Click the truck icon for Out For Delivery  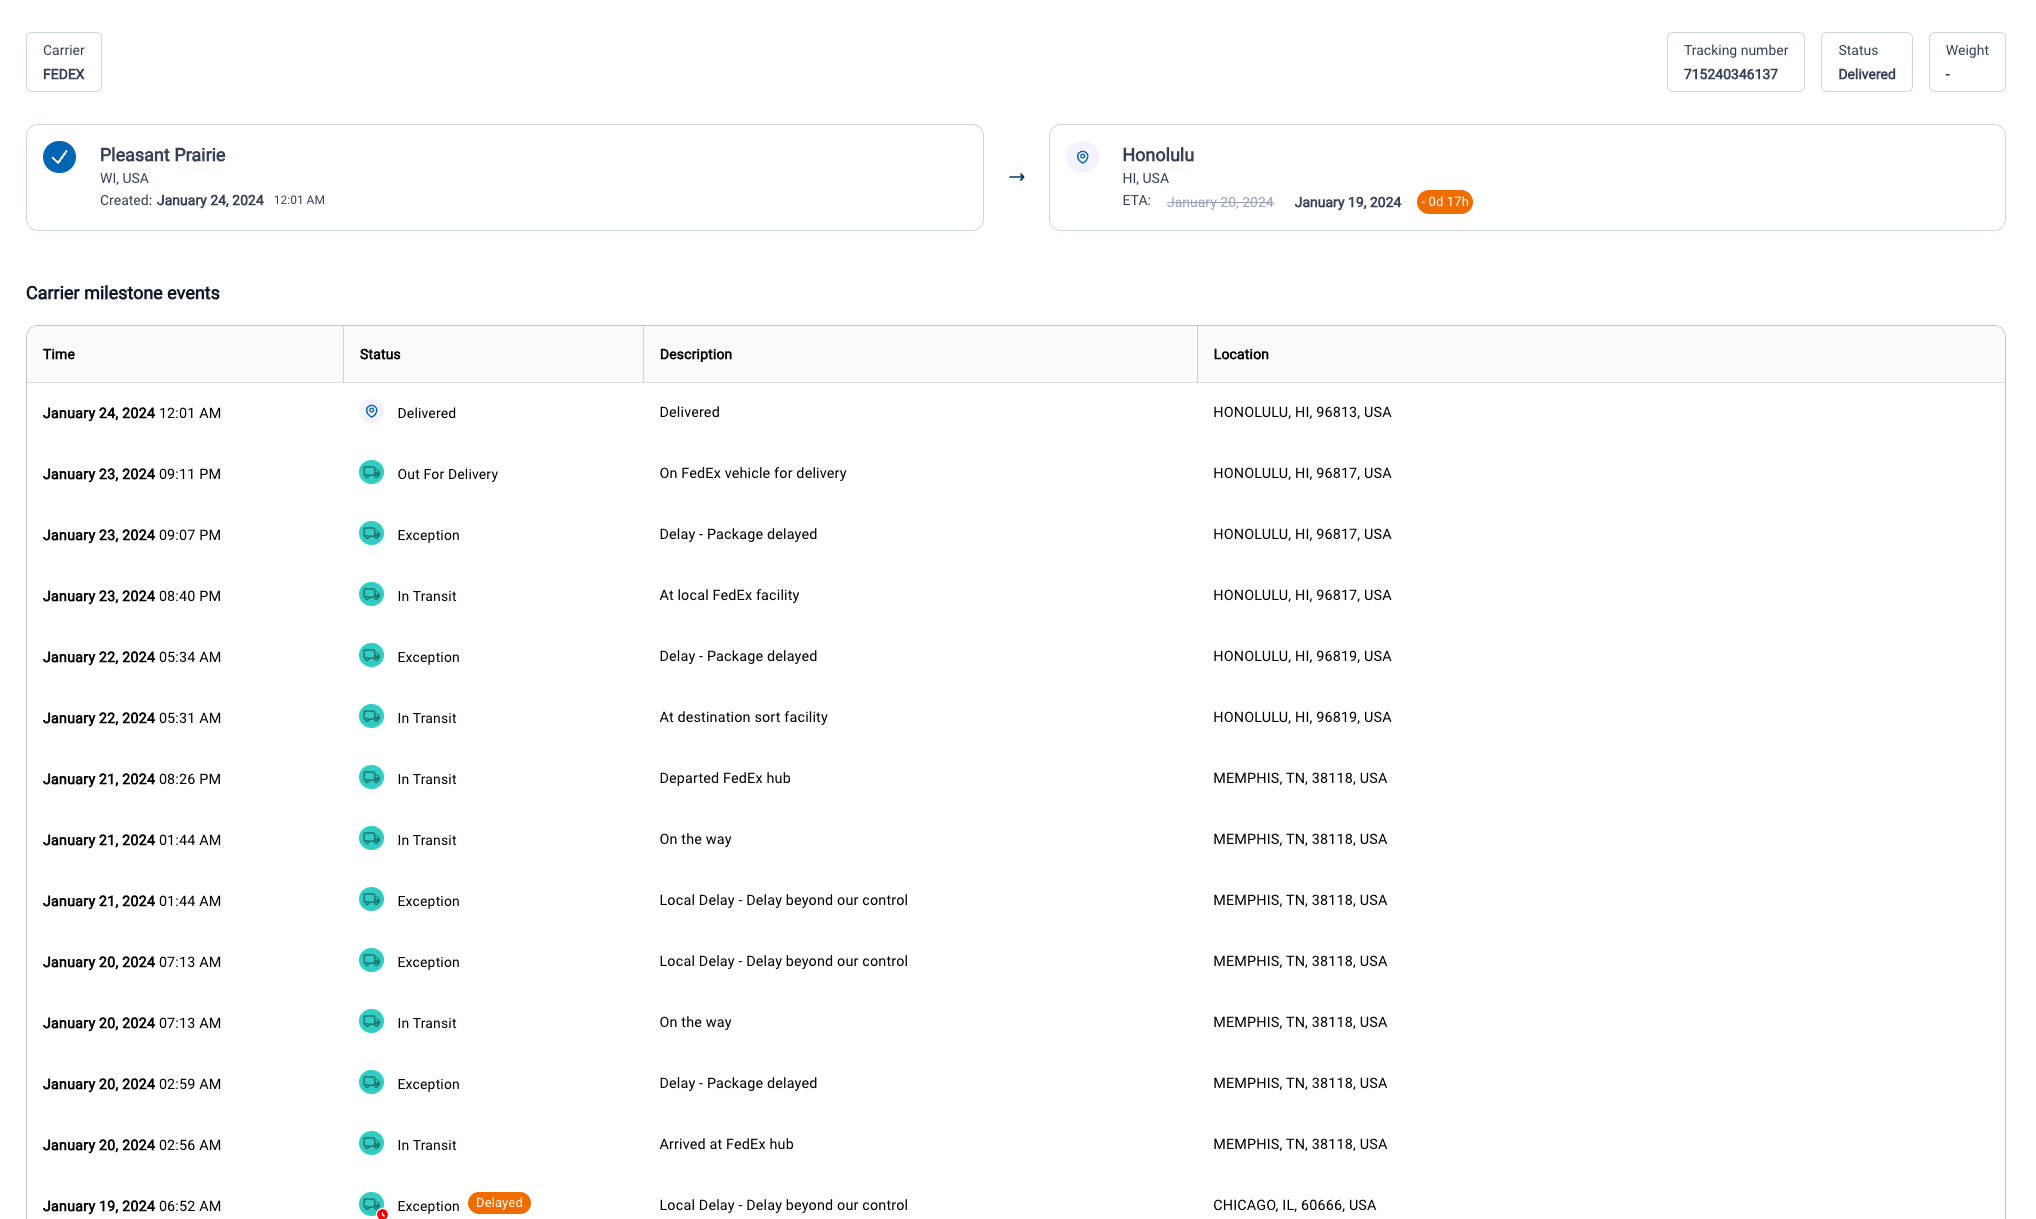pyautogui.click(x=371, y=472)
